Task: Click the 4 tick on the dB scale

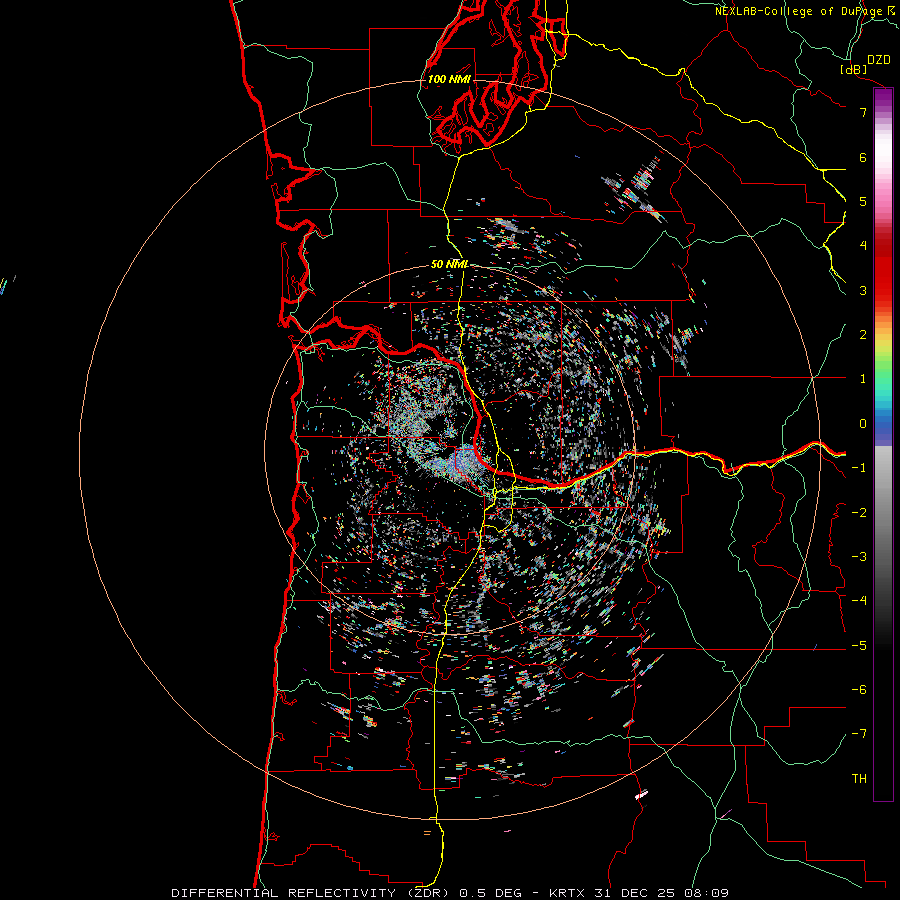Action: pyautogui.click(x=863, y=246)
